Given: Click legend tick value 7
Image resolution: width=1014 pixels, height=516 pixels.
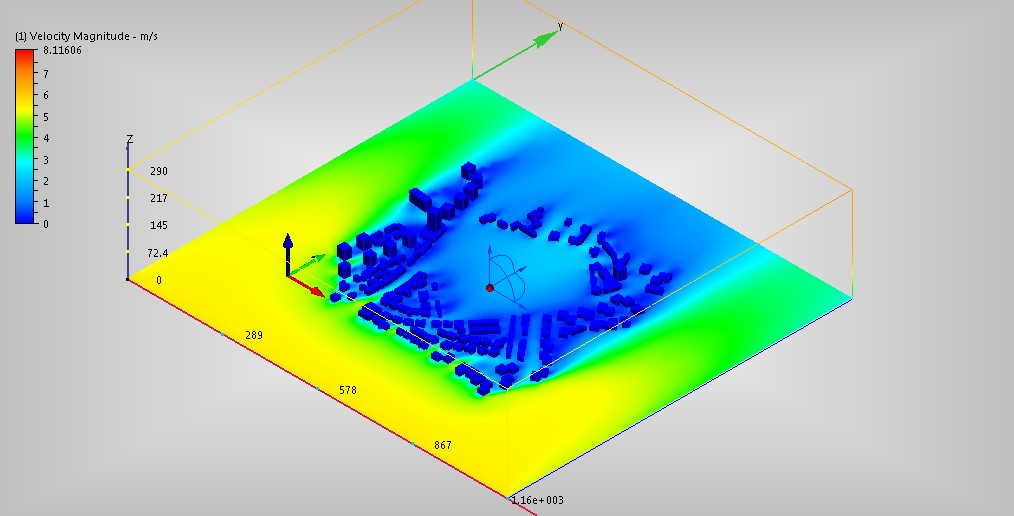Looking at the screenshot, I should [46, 74].
